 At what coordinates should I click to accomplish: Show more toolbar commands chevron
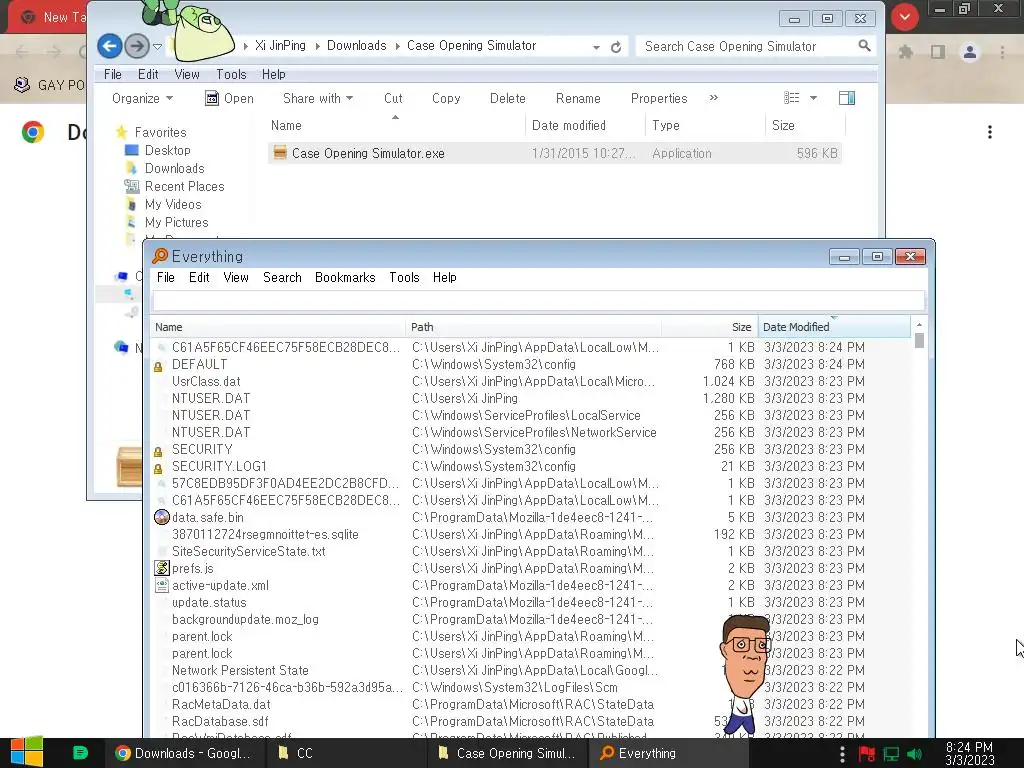714,98
